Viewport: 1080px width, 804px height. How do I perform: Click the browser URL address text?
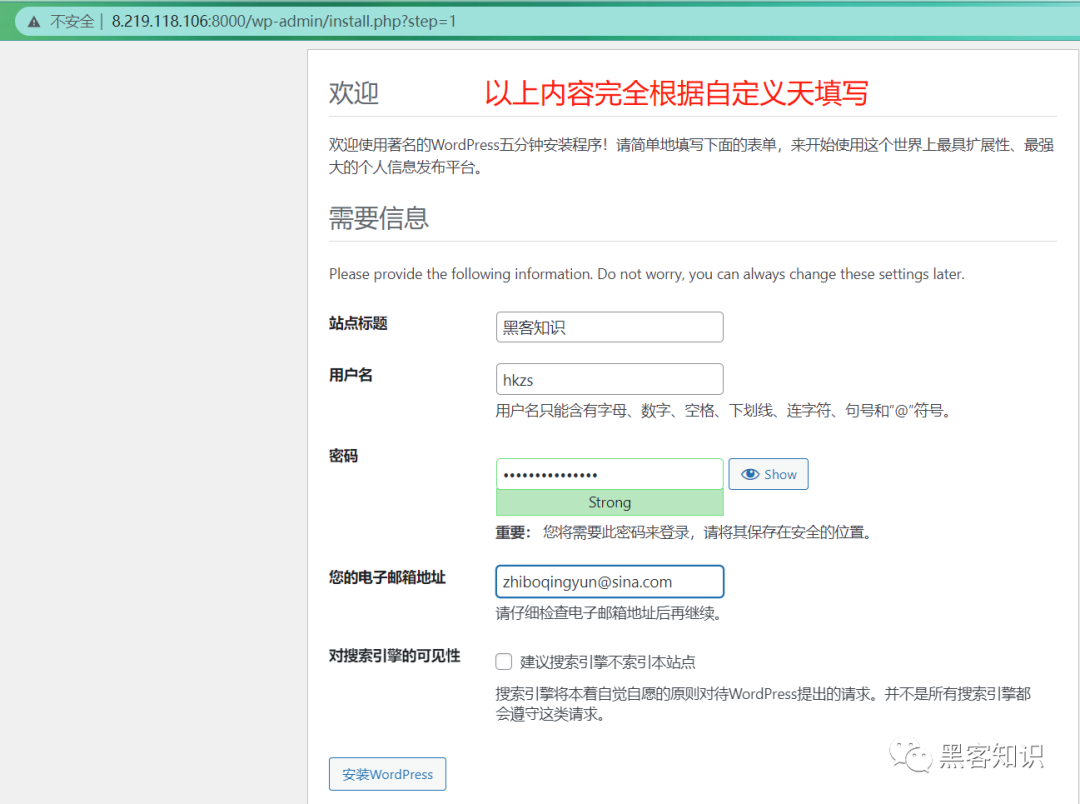click(284, 21)
